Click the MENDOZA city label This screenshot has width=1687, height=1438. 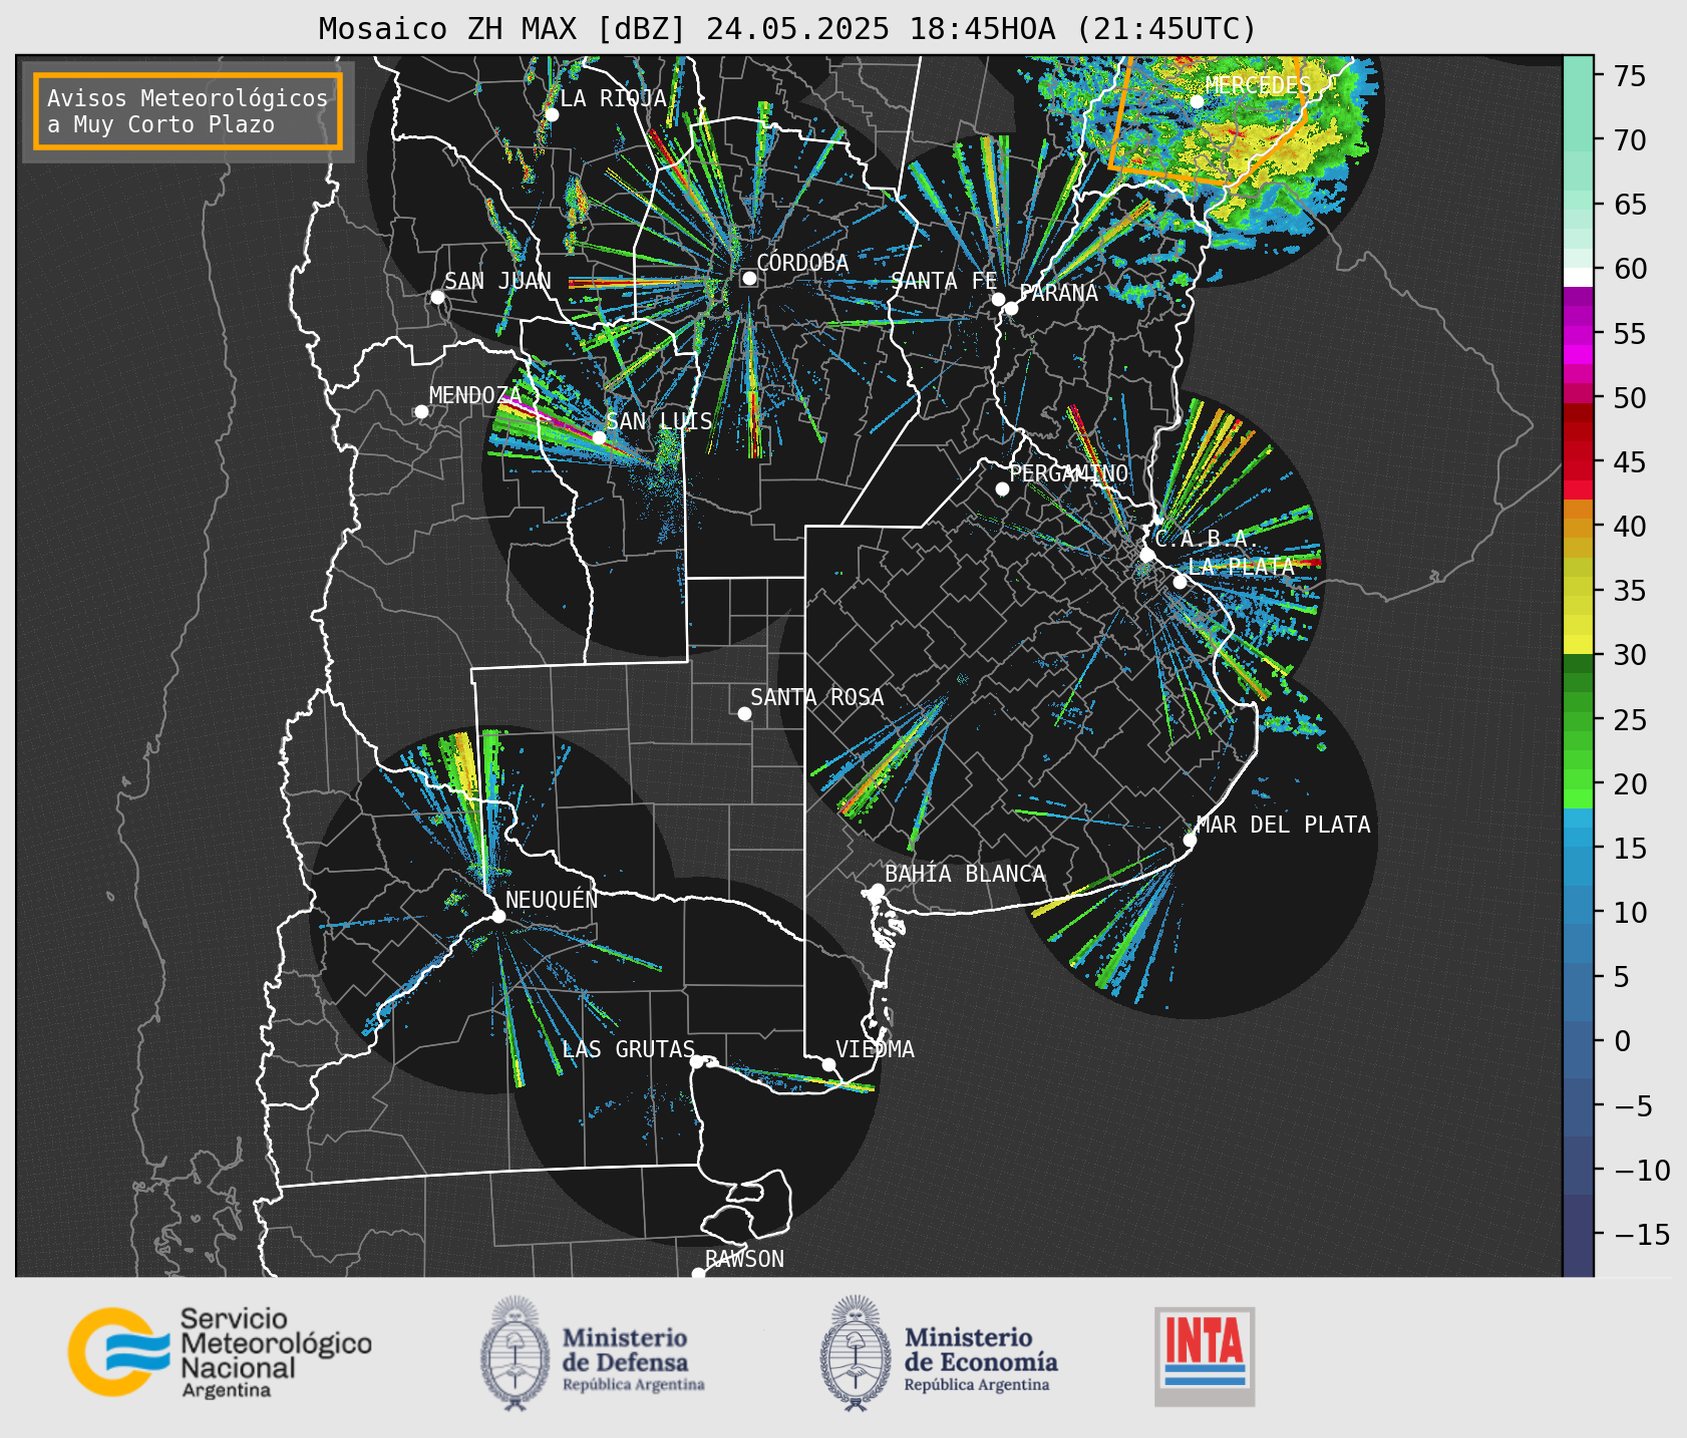pyautogui.click(x=475, y=395)
